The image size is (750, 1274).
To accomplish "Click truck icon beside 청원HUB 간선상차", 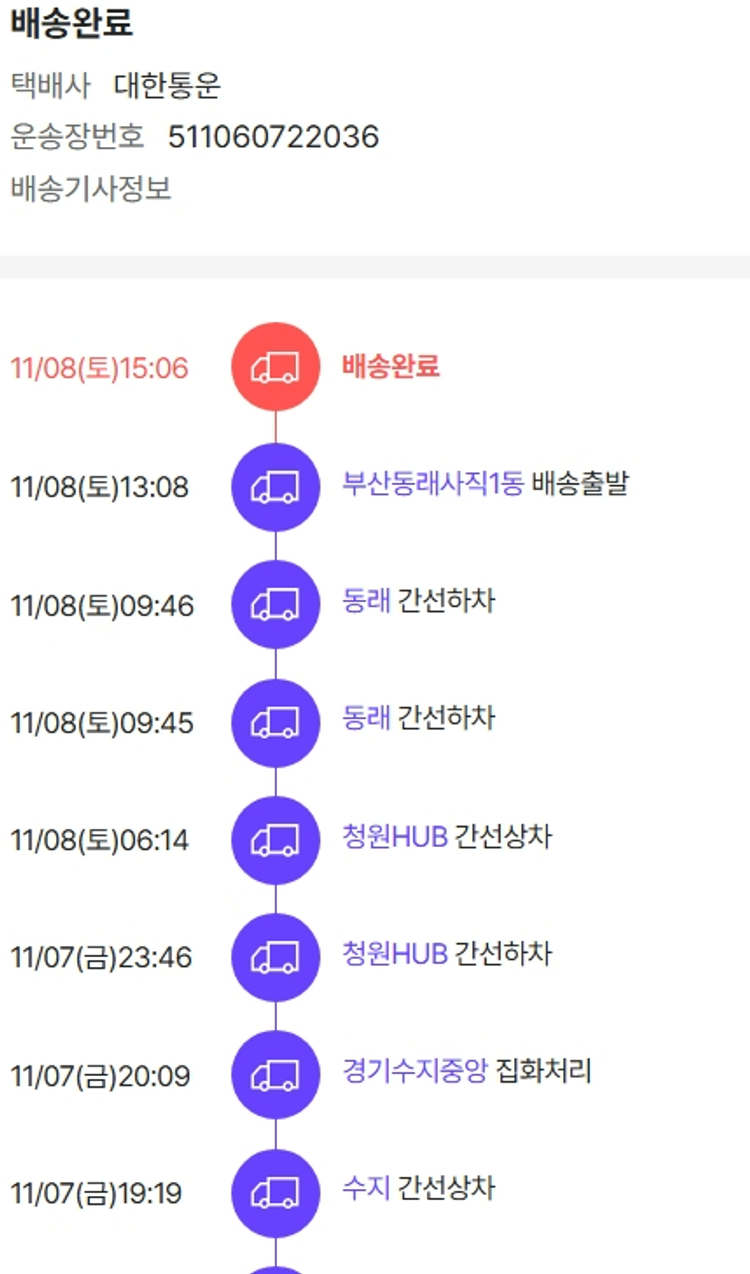I will [275, 840].
